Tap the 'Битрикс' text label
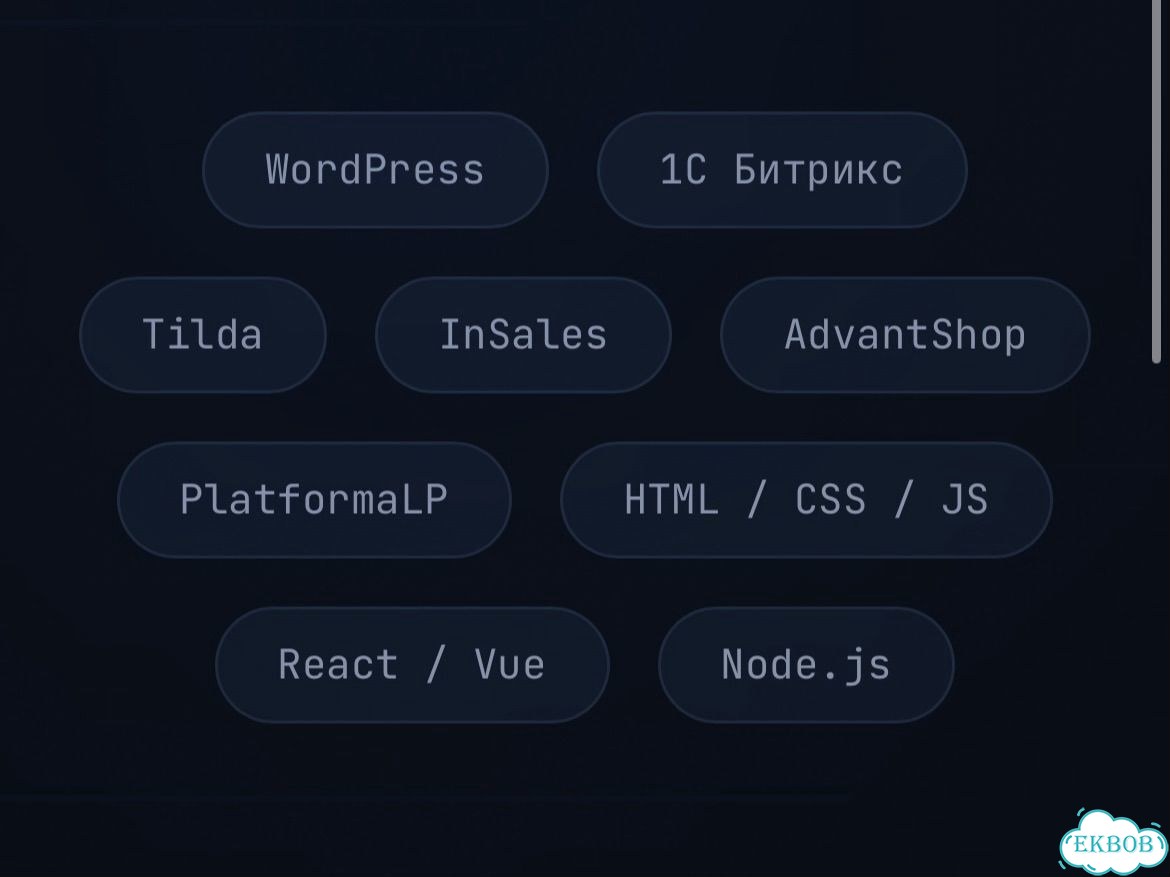1170x877 pixels. pyautogui.click(x=819, y=170)
